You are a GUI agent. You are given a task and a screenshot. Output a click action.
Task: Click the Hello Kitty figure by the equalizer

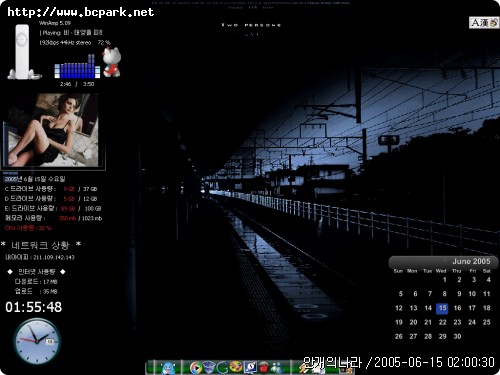click(112, 62)
